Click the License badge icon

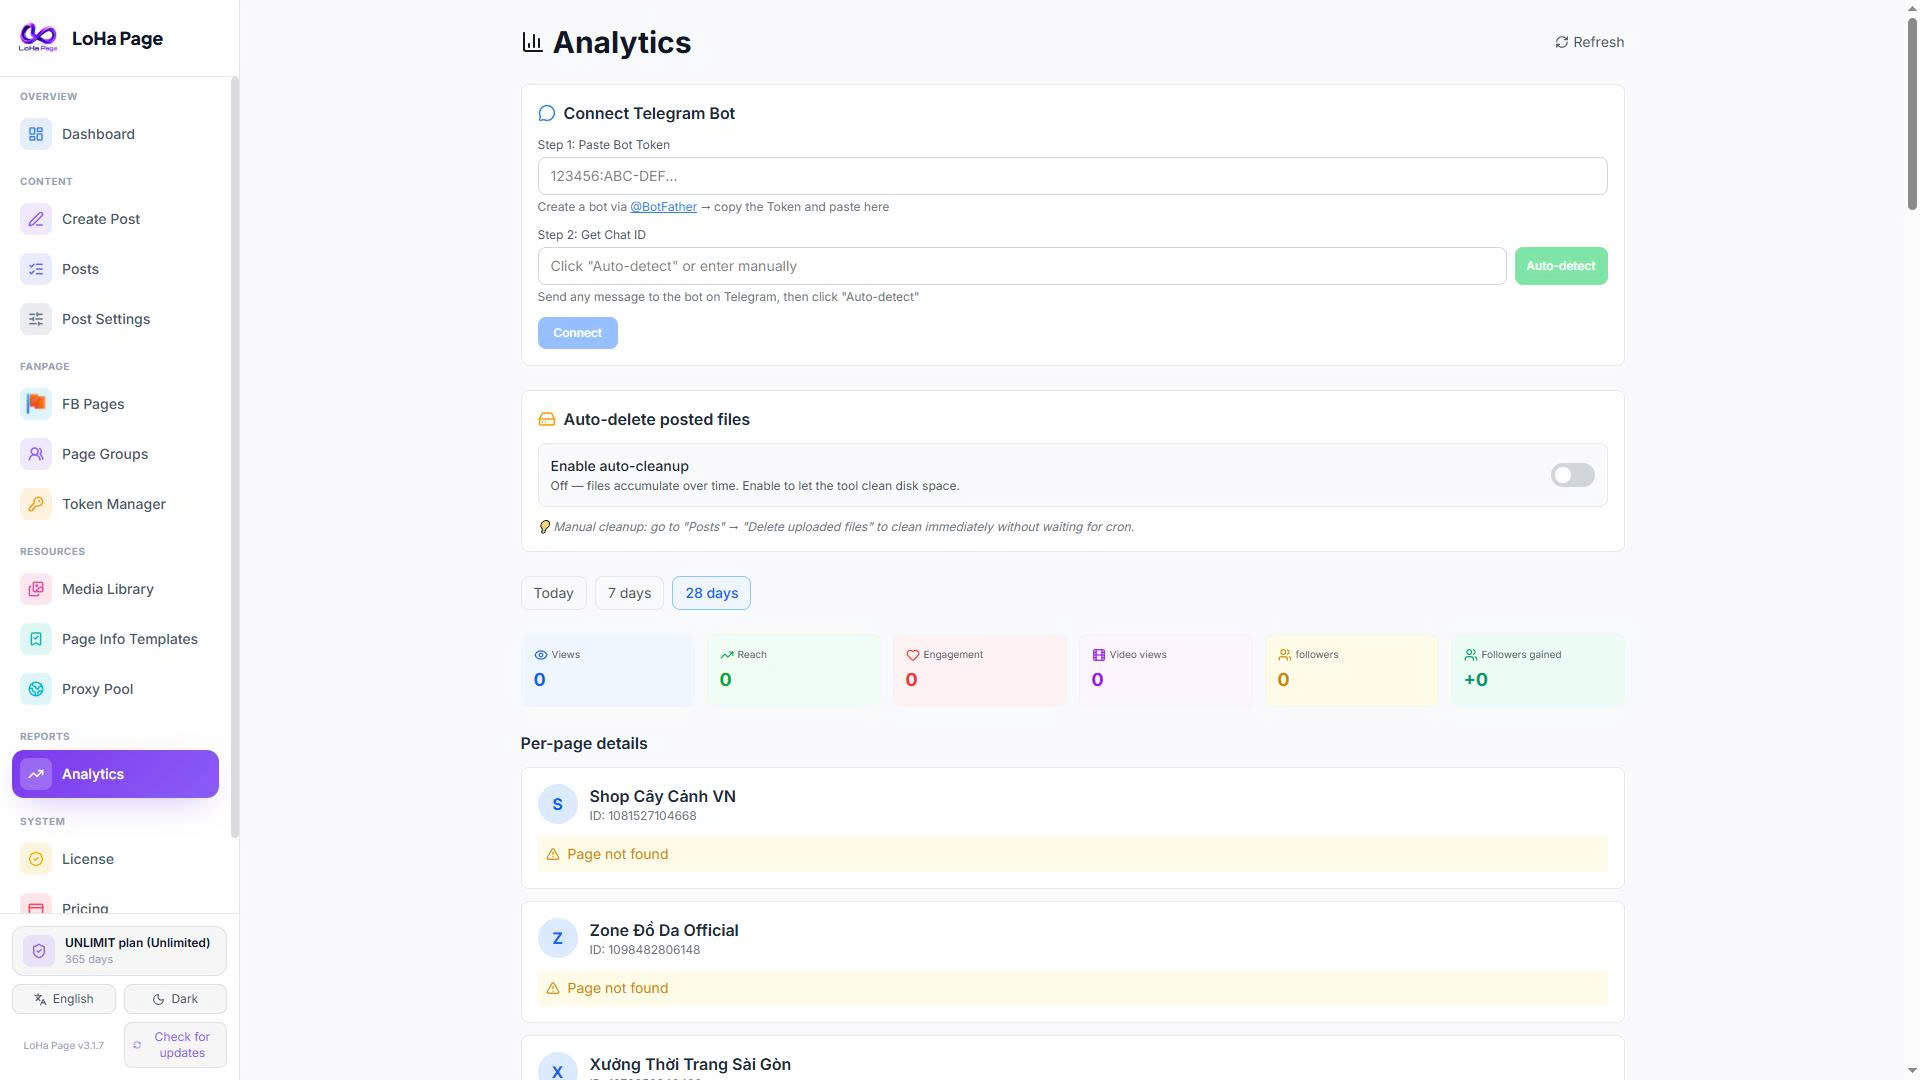(36, 859)
